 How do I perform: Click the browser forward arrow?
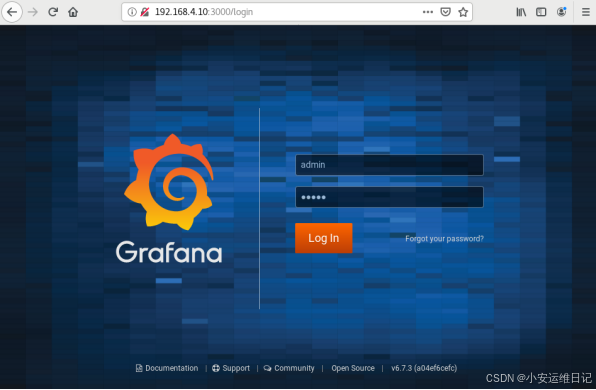pos(33,12)
